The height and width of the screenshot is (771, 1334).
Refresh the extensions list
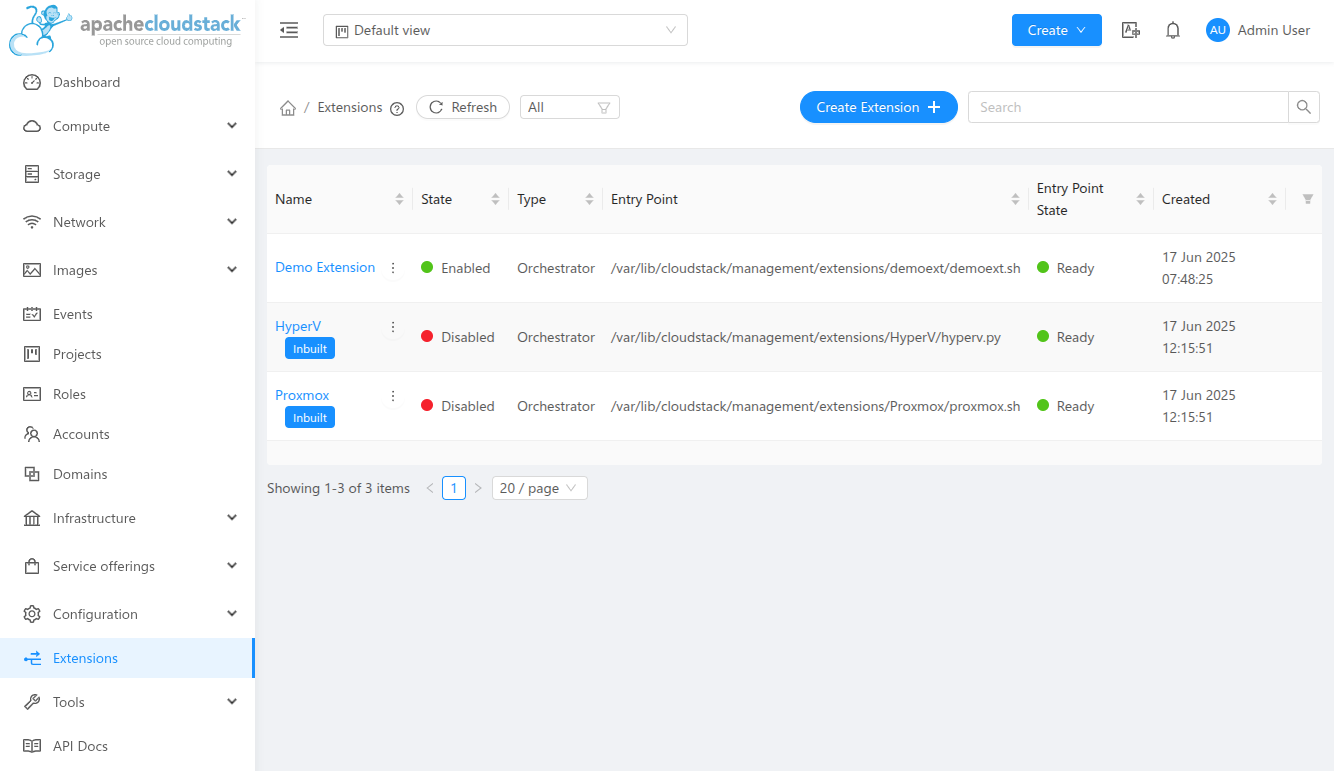click(463, 107)
